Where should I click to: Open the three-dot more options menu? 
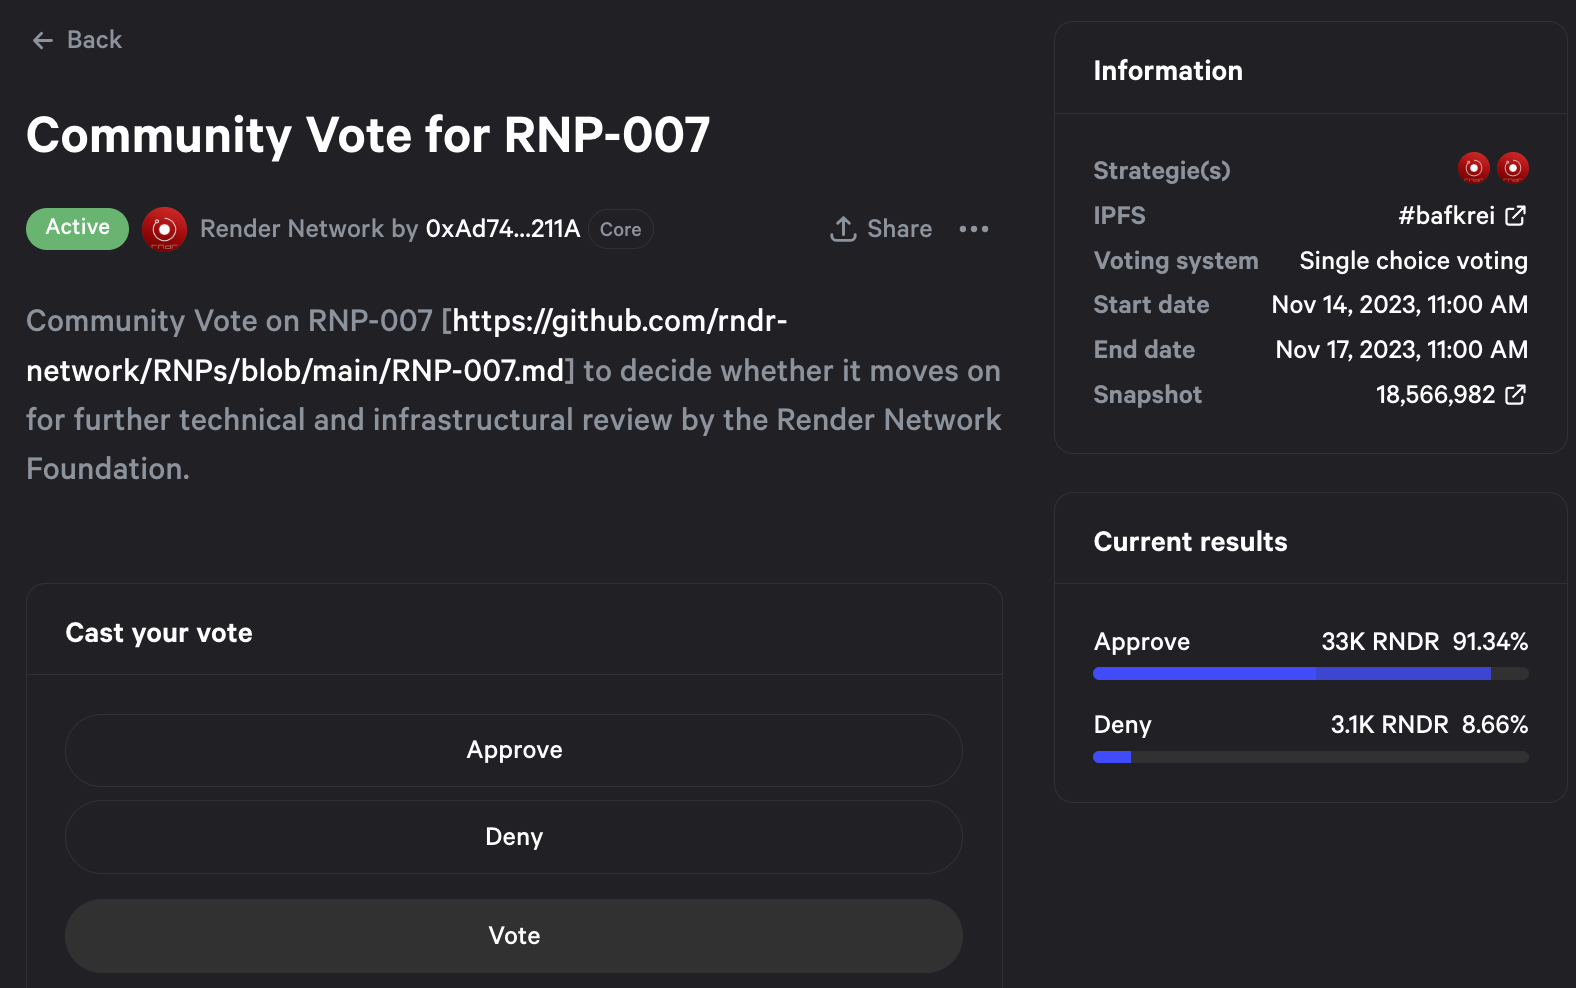[x=973, y=229]
